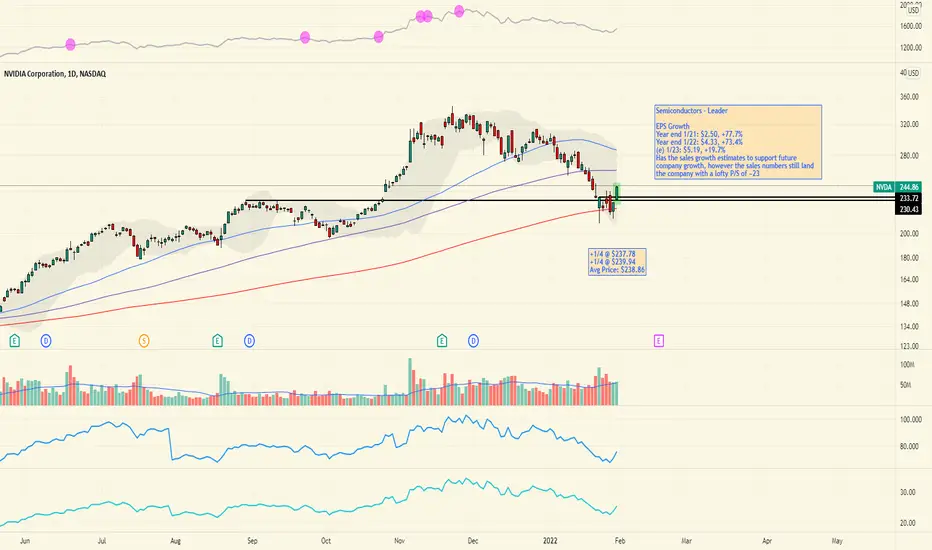Click the pink dot on the June index line
This screenshot has width=932, height=550.
pyautogui.click(x=70, y=44)
